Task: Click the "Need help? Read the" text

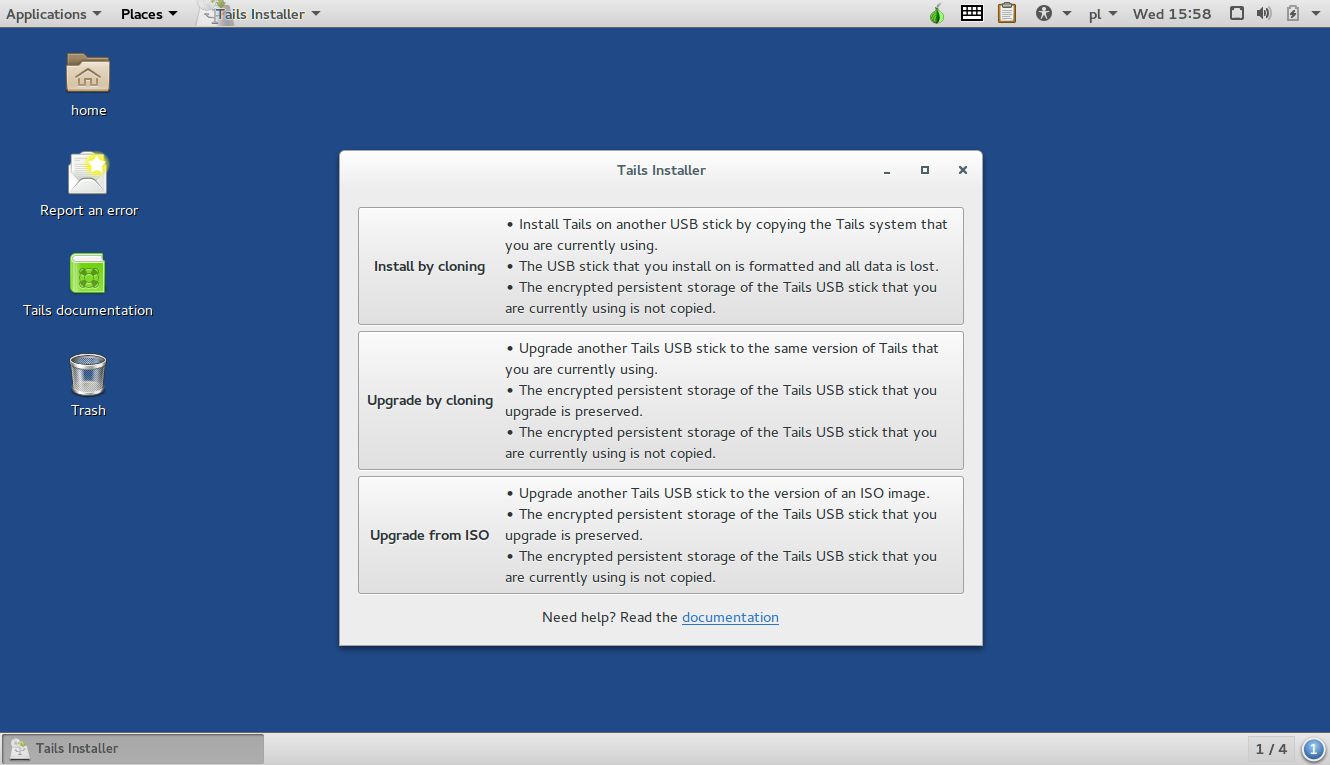Action: coord(610,617)
